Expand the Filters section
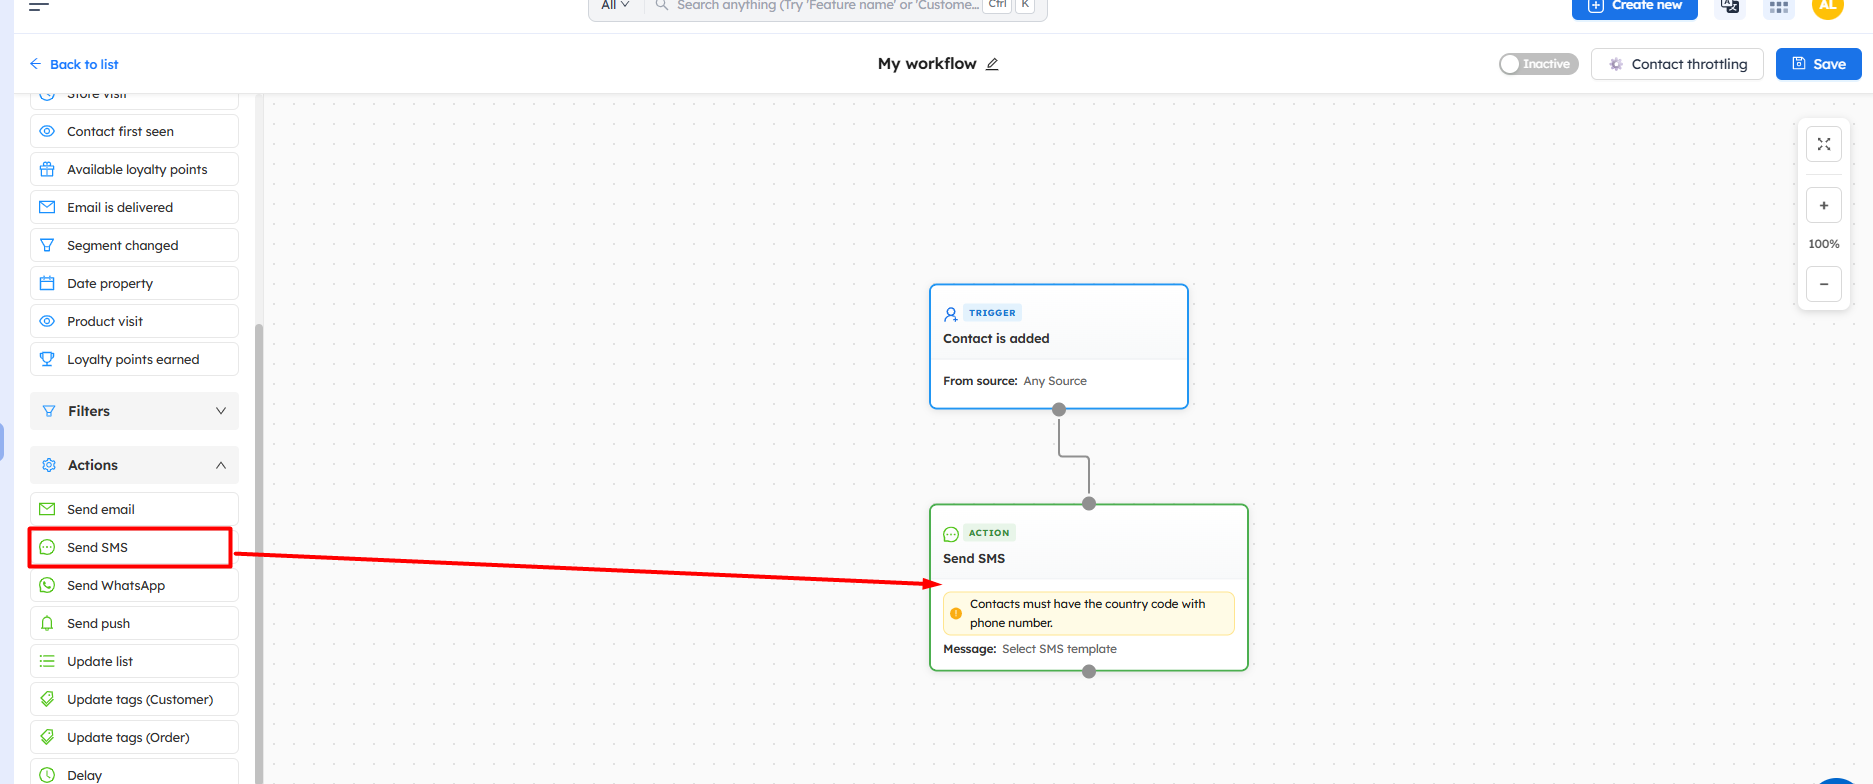1873x784 pixels. click(x=134, y=411)
